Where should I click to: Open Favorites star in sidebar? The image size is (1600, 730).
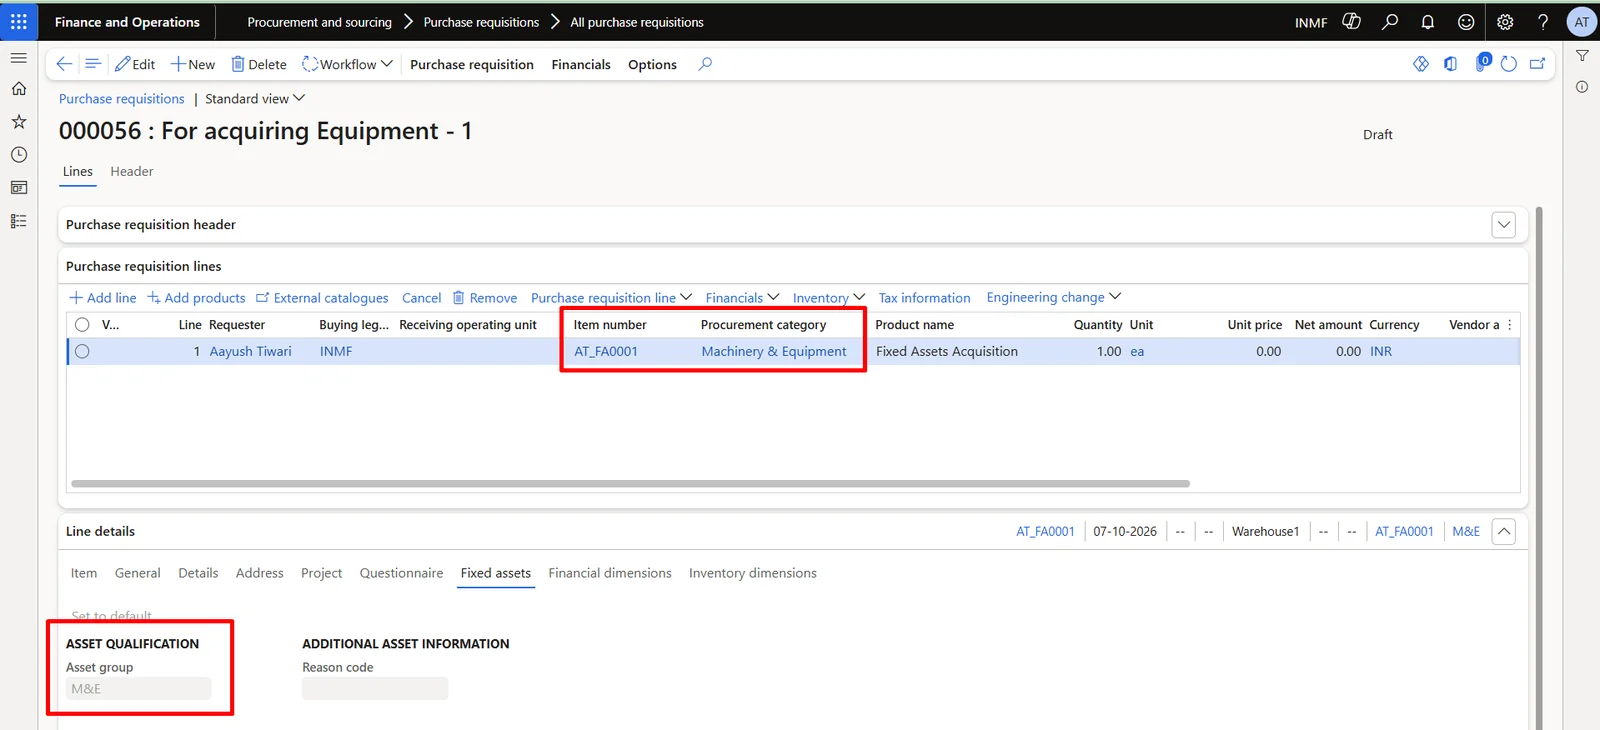(x=18, y=122)
